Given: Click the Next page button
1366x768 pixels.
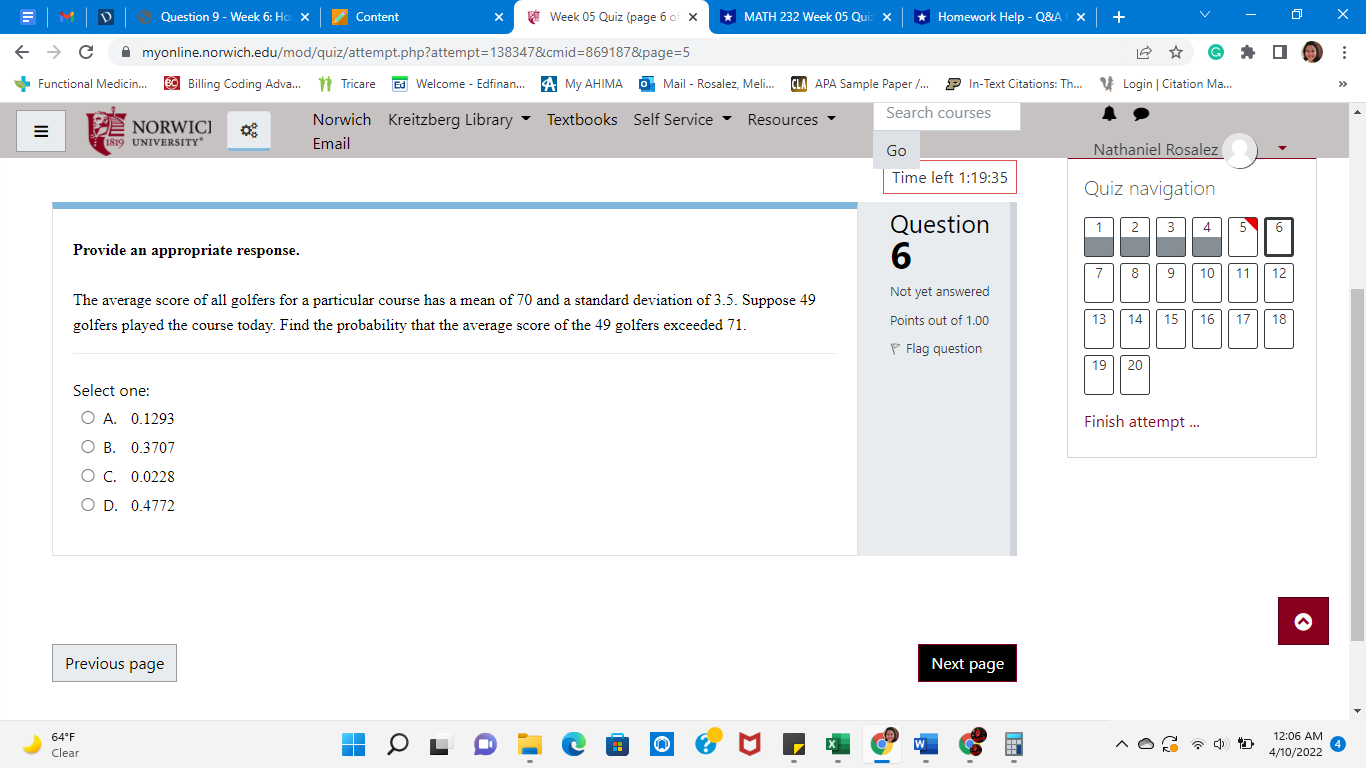Looking at the screenshot, I should 967,663.
